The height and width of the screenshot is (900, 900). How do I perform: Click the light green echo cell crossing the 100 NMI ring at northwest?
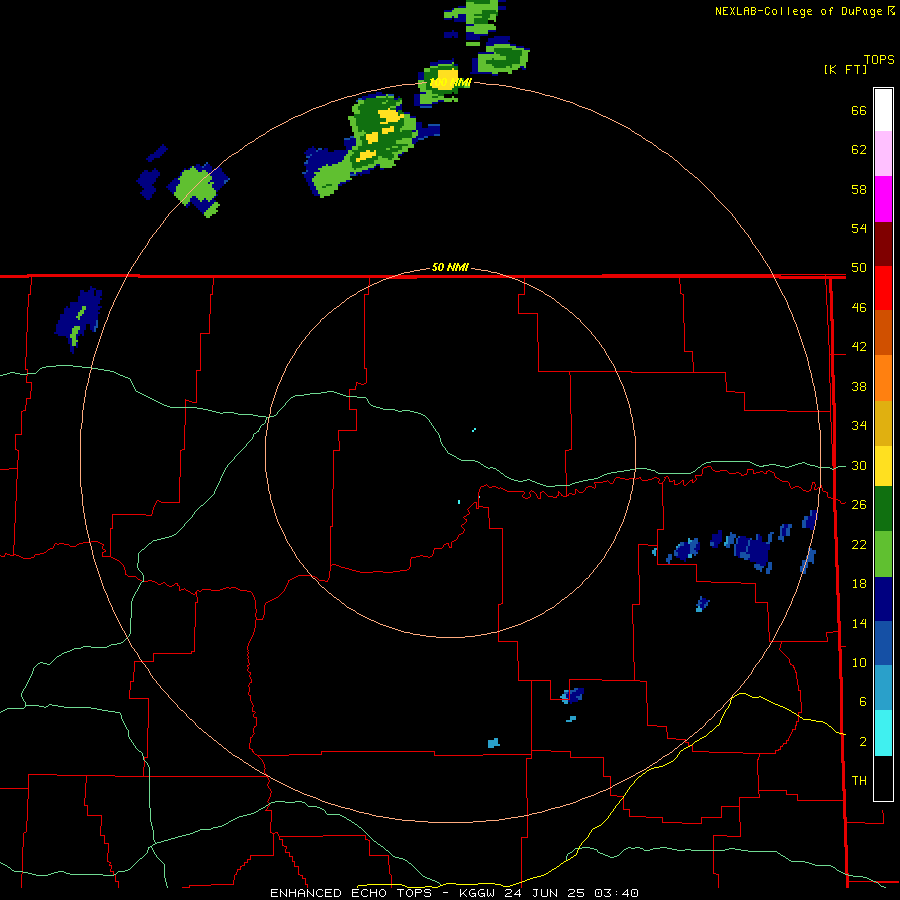coord(198,187)
